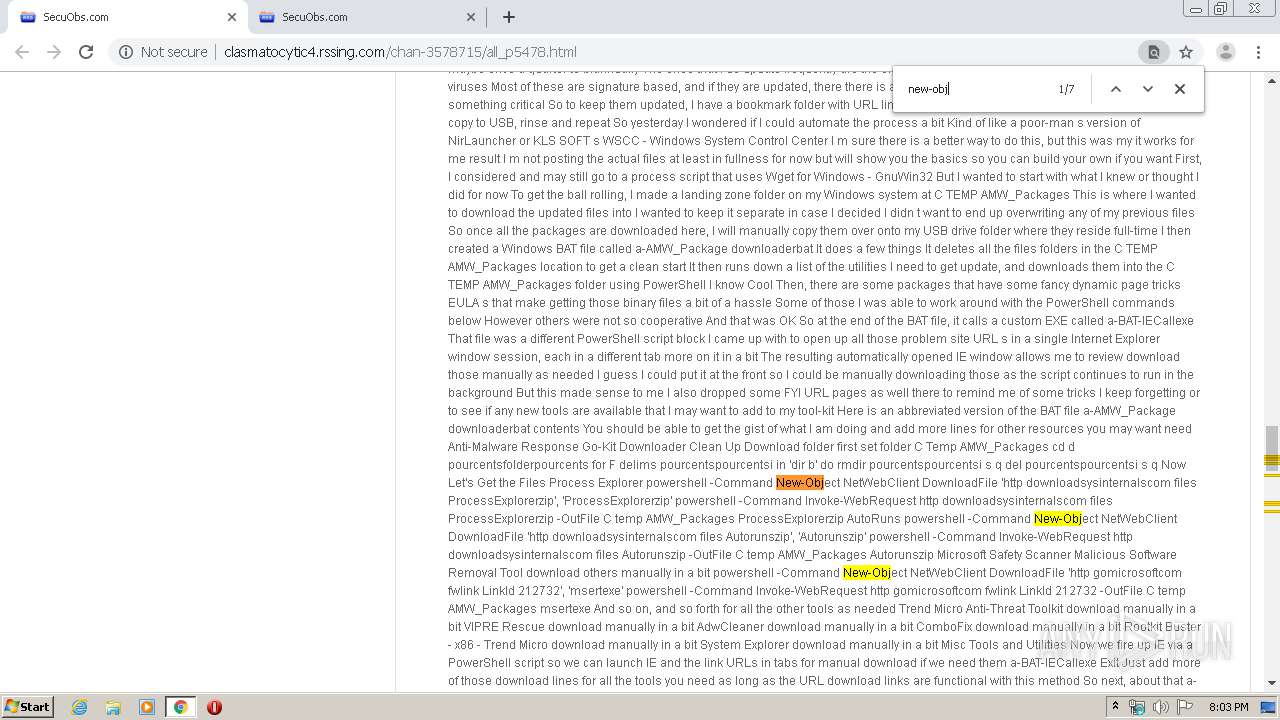Click the search-in-page icon in the address bar
1280x720 pixels.
(1153, 52)
